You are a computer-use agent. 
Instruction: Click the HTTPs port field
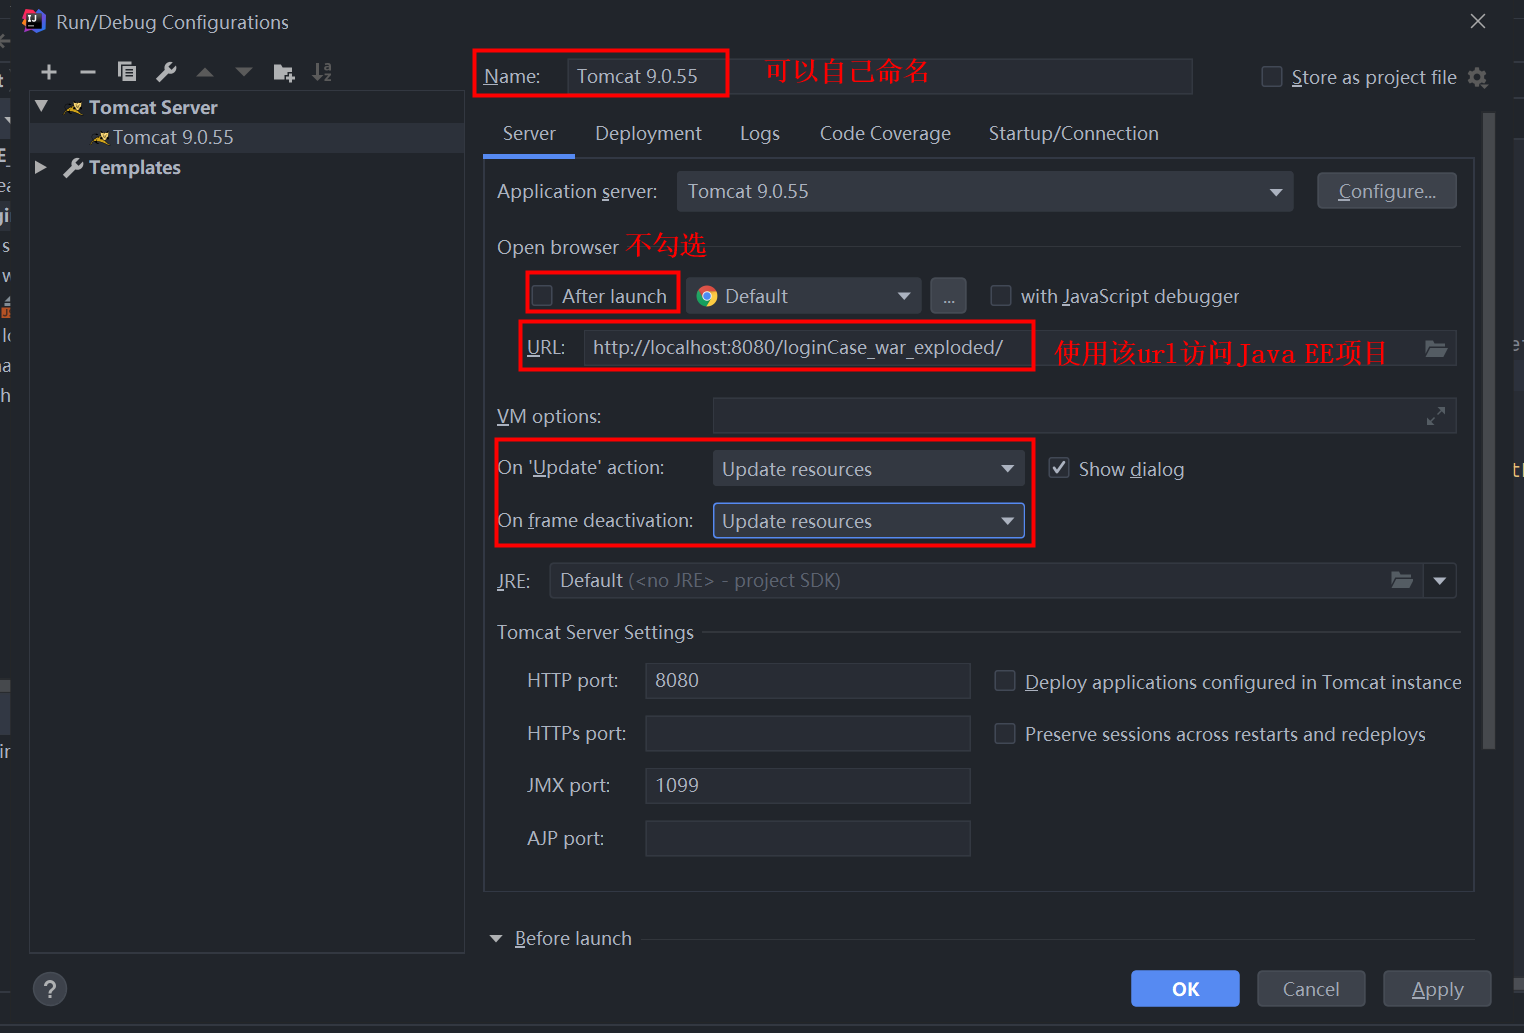click(x=808, y=733)
